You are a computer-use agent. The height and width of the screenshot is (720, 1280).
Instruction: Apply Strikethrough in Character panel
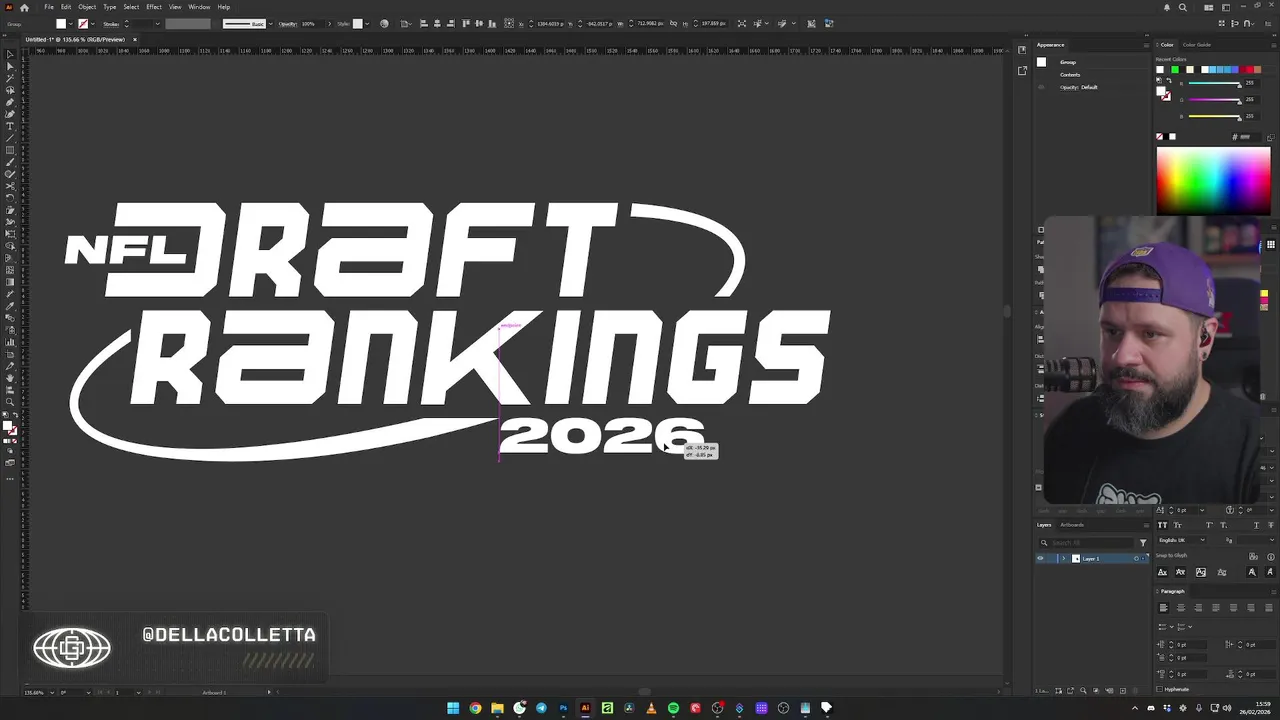[1271, 525]
